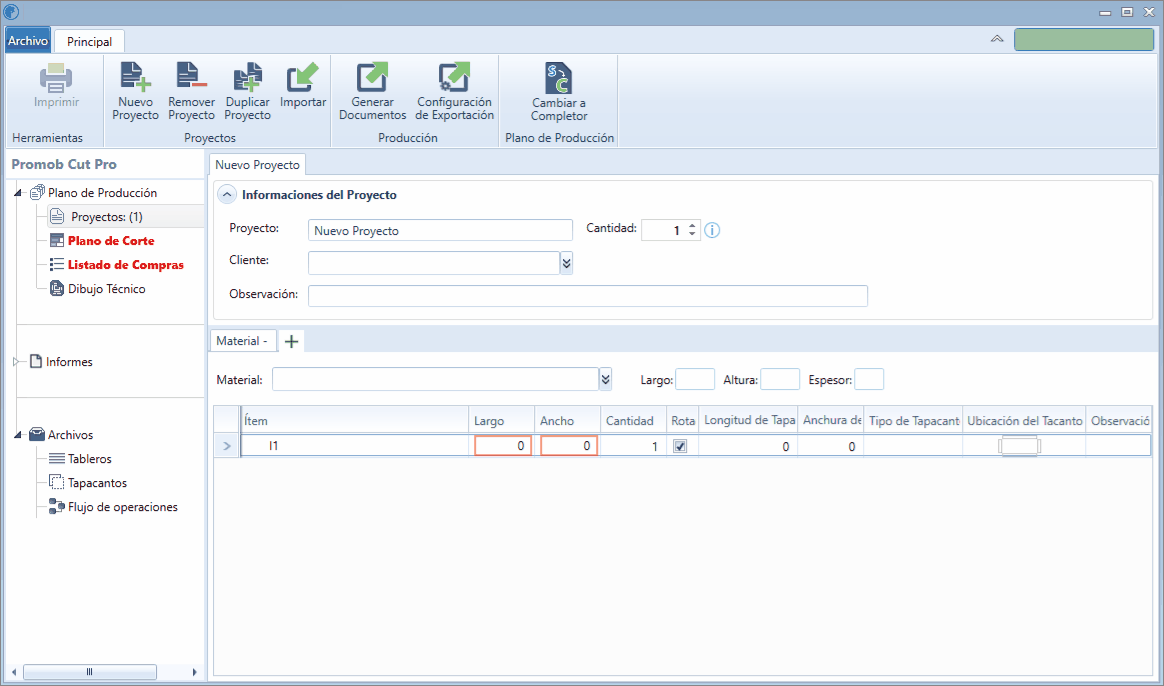Select Proyectos: (1) tree item

(106, 217)
